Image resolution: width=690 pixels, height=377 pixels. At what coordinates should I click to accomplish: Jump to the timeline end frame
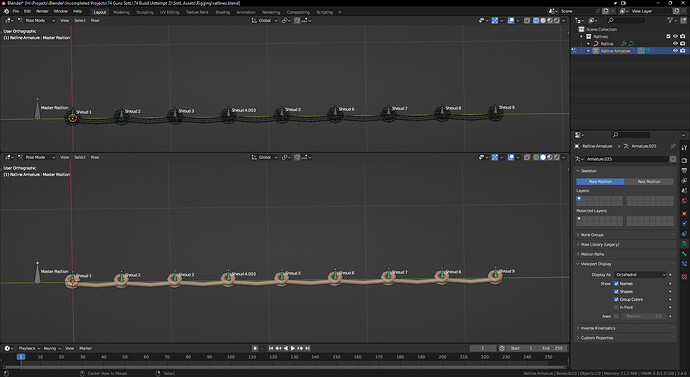coord(307,348)
